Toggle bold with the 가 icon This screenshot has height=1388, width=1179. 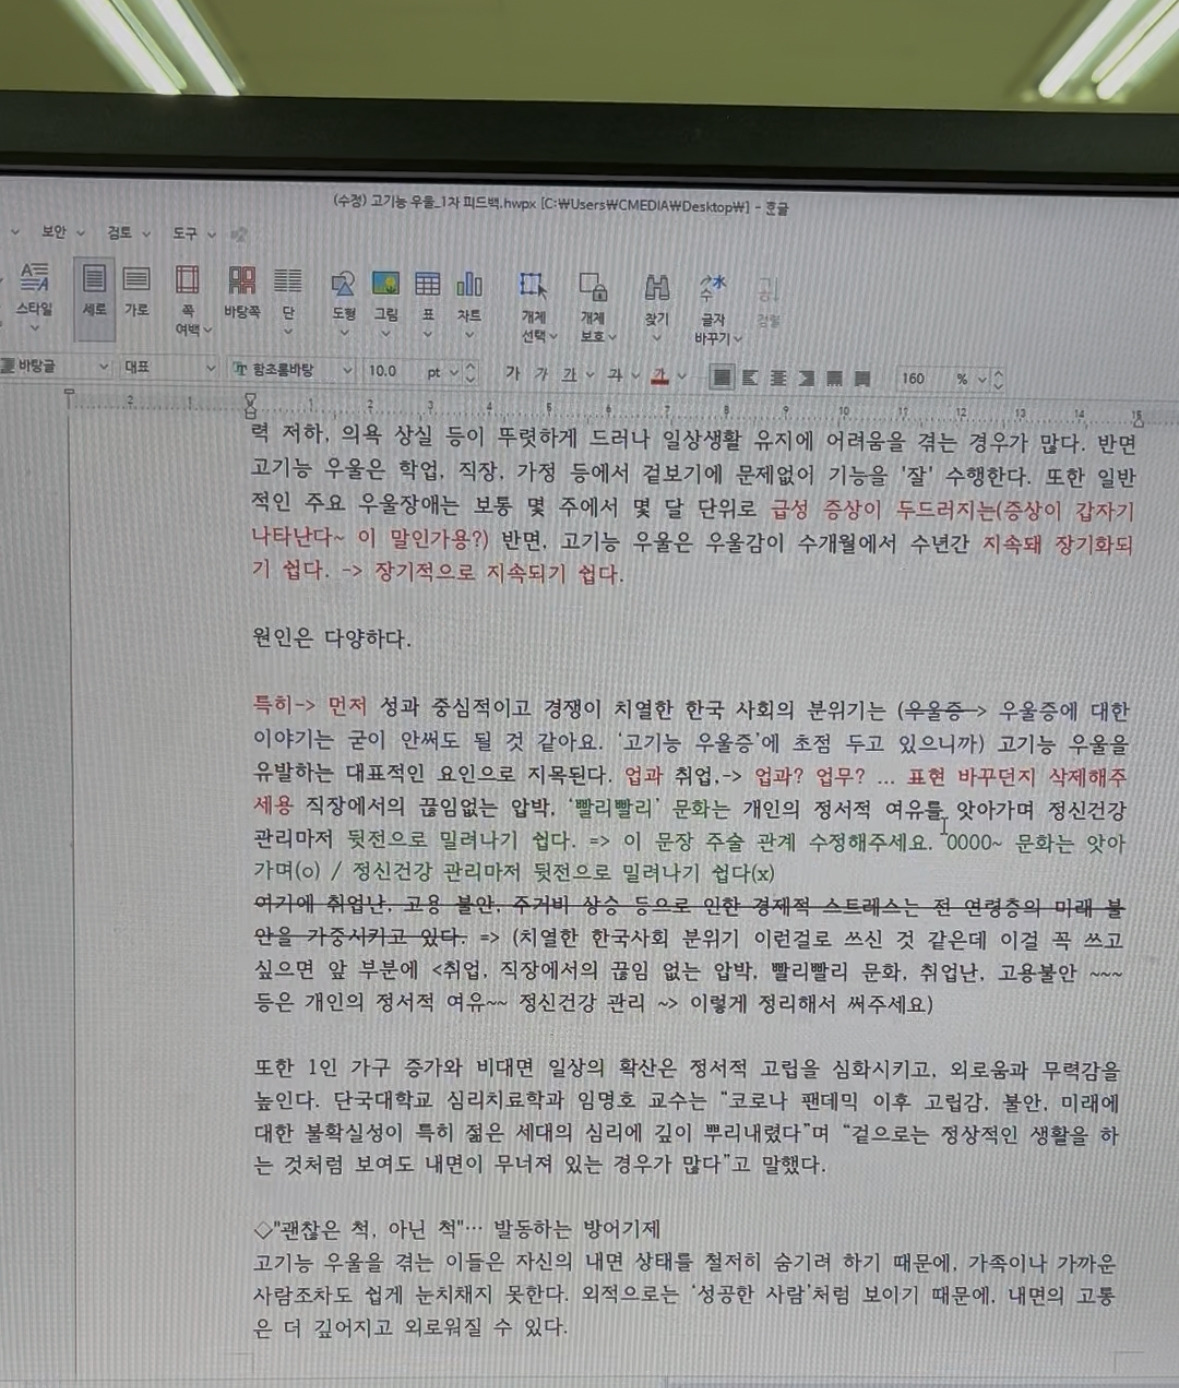click(513, 375)
